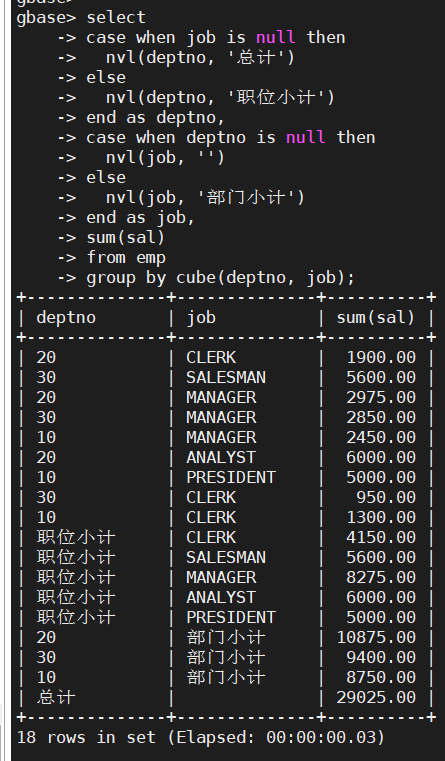Click CLERK in the 1900.00 row

tap(211, 357)
